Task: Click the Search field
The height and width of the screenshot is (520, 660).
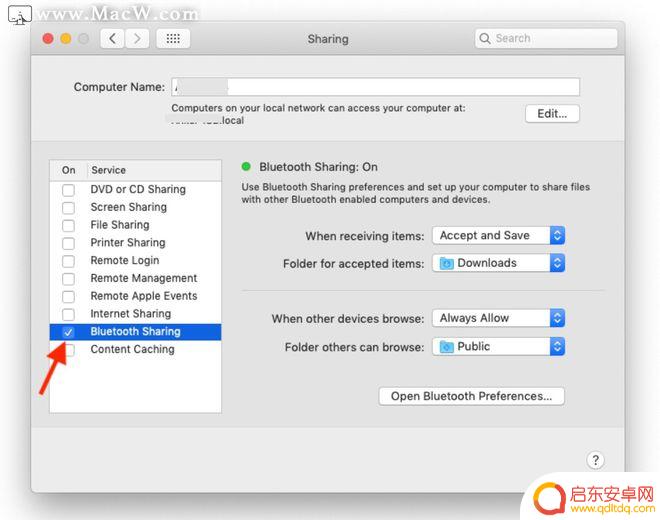Action: 546,38
